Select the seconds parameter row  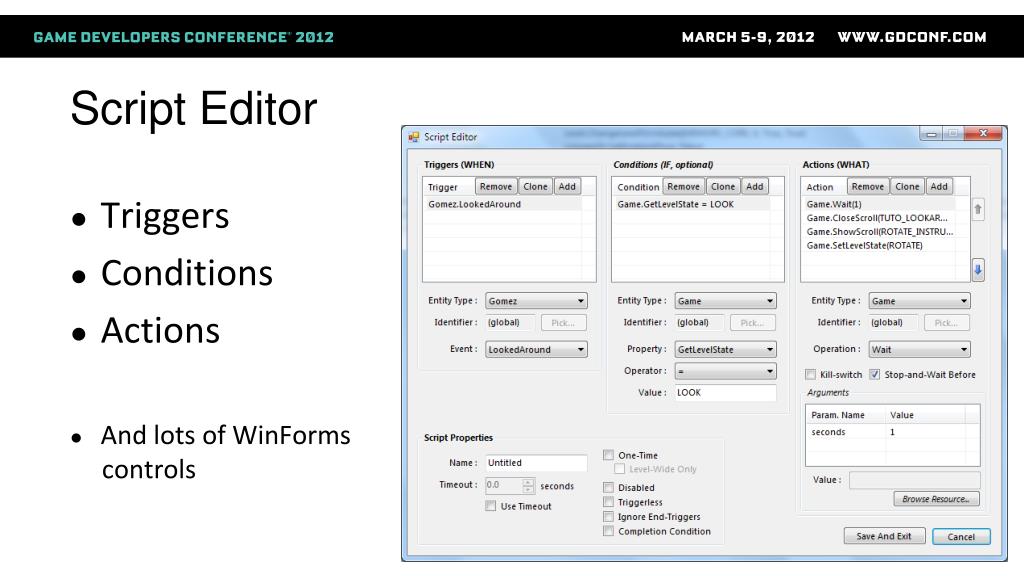(892, 432)
